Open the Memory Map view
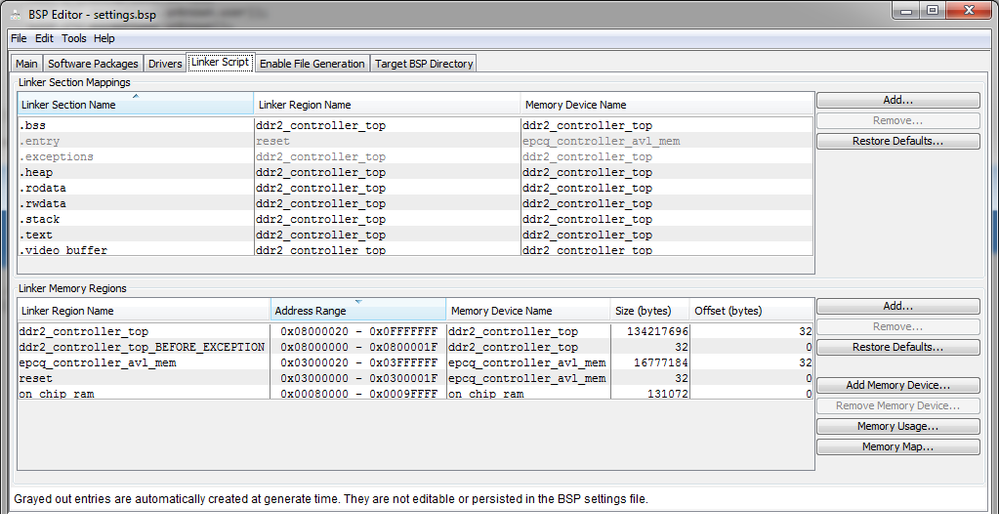This screenshot has height=514, width=999. (x=897, y=447)
